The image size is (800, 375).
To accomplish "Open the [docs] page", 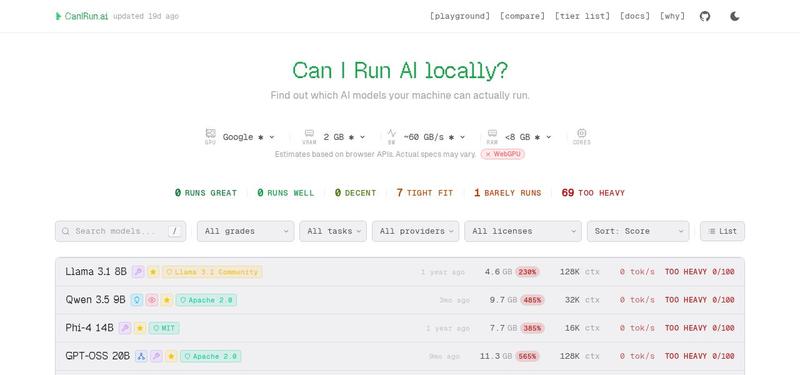I will pos(635,16).
